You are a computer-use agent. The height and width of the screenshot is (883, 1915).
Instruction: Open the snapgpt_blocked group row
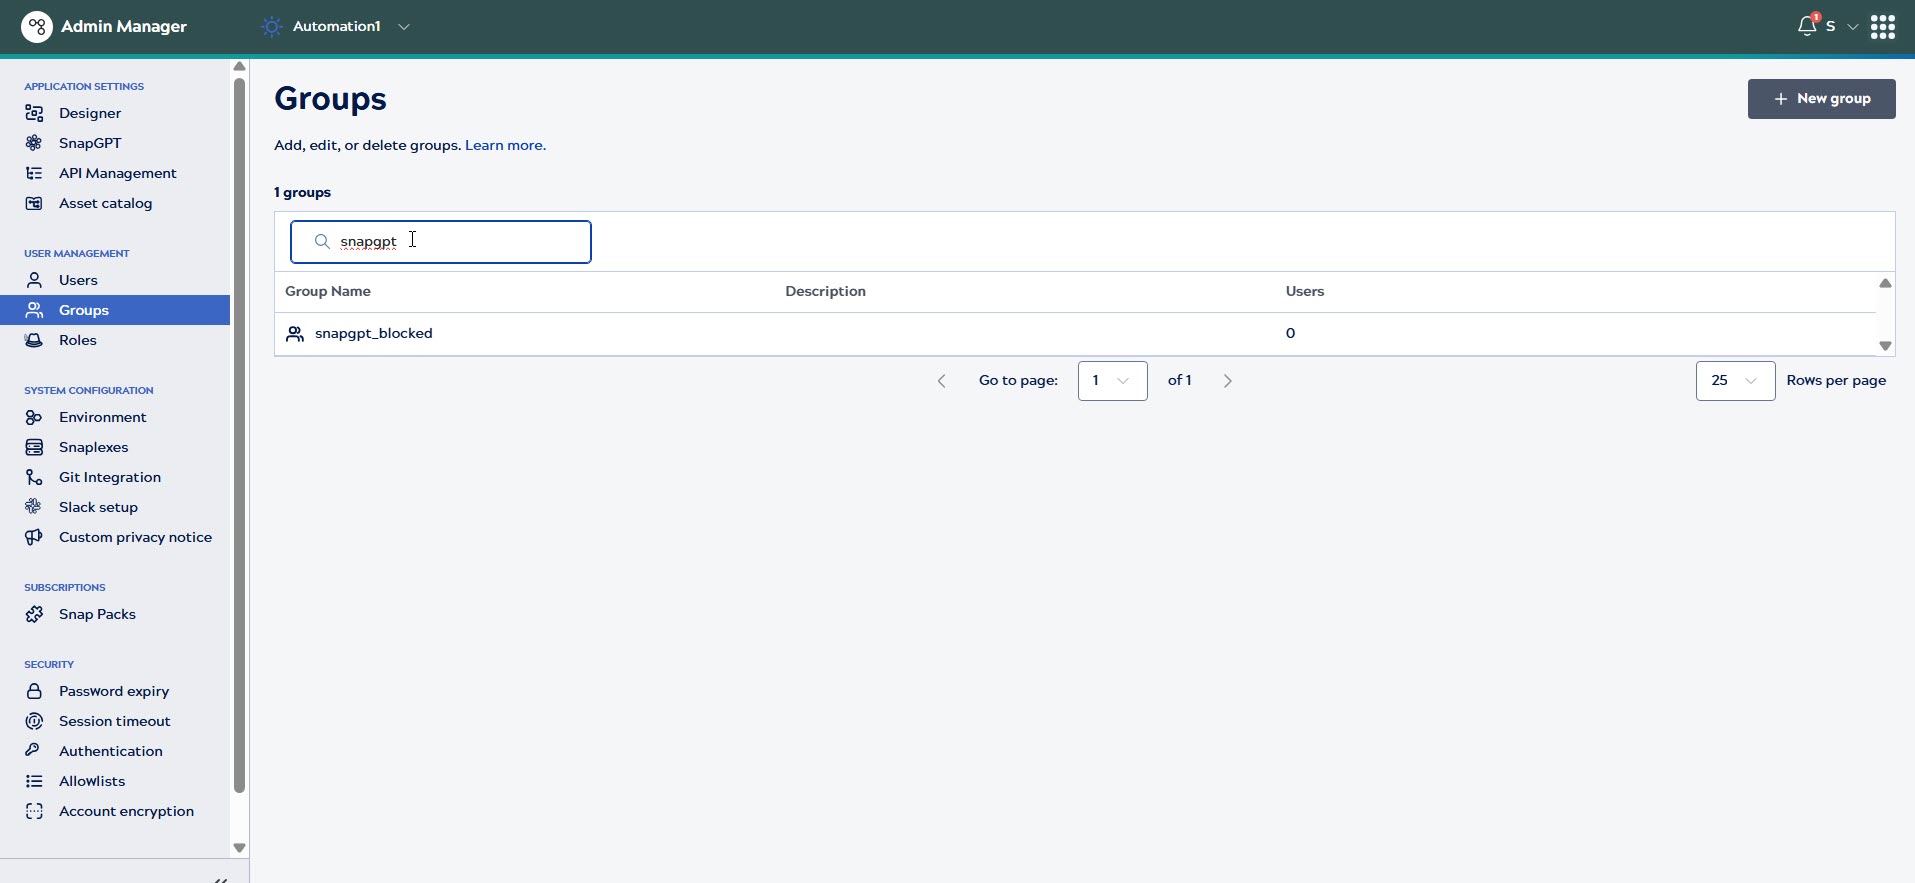pyautogui.click(x=1075, y=334)
